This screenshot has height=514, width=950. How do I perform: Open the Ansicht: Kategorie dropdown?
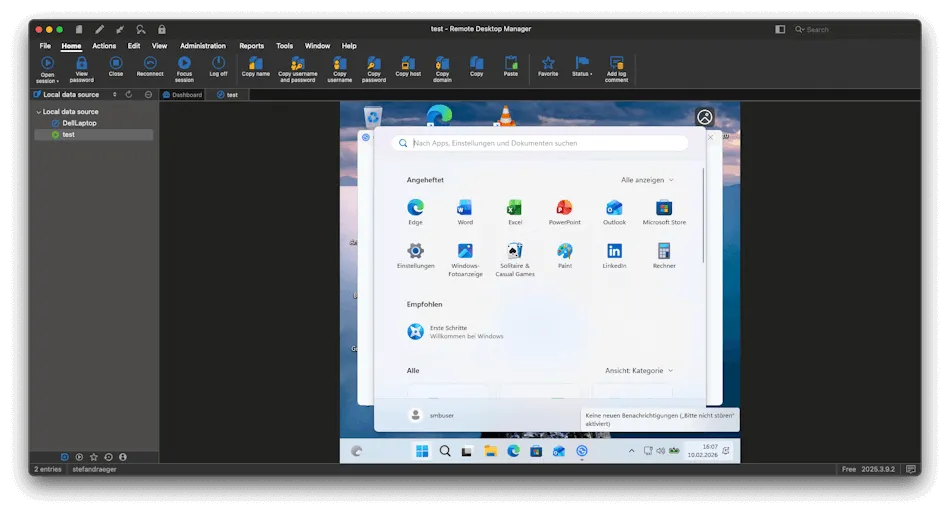pos(639,370)
